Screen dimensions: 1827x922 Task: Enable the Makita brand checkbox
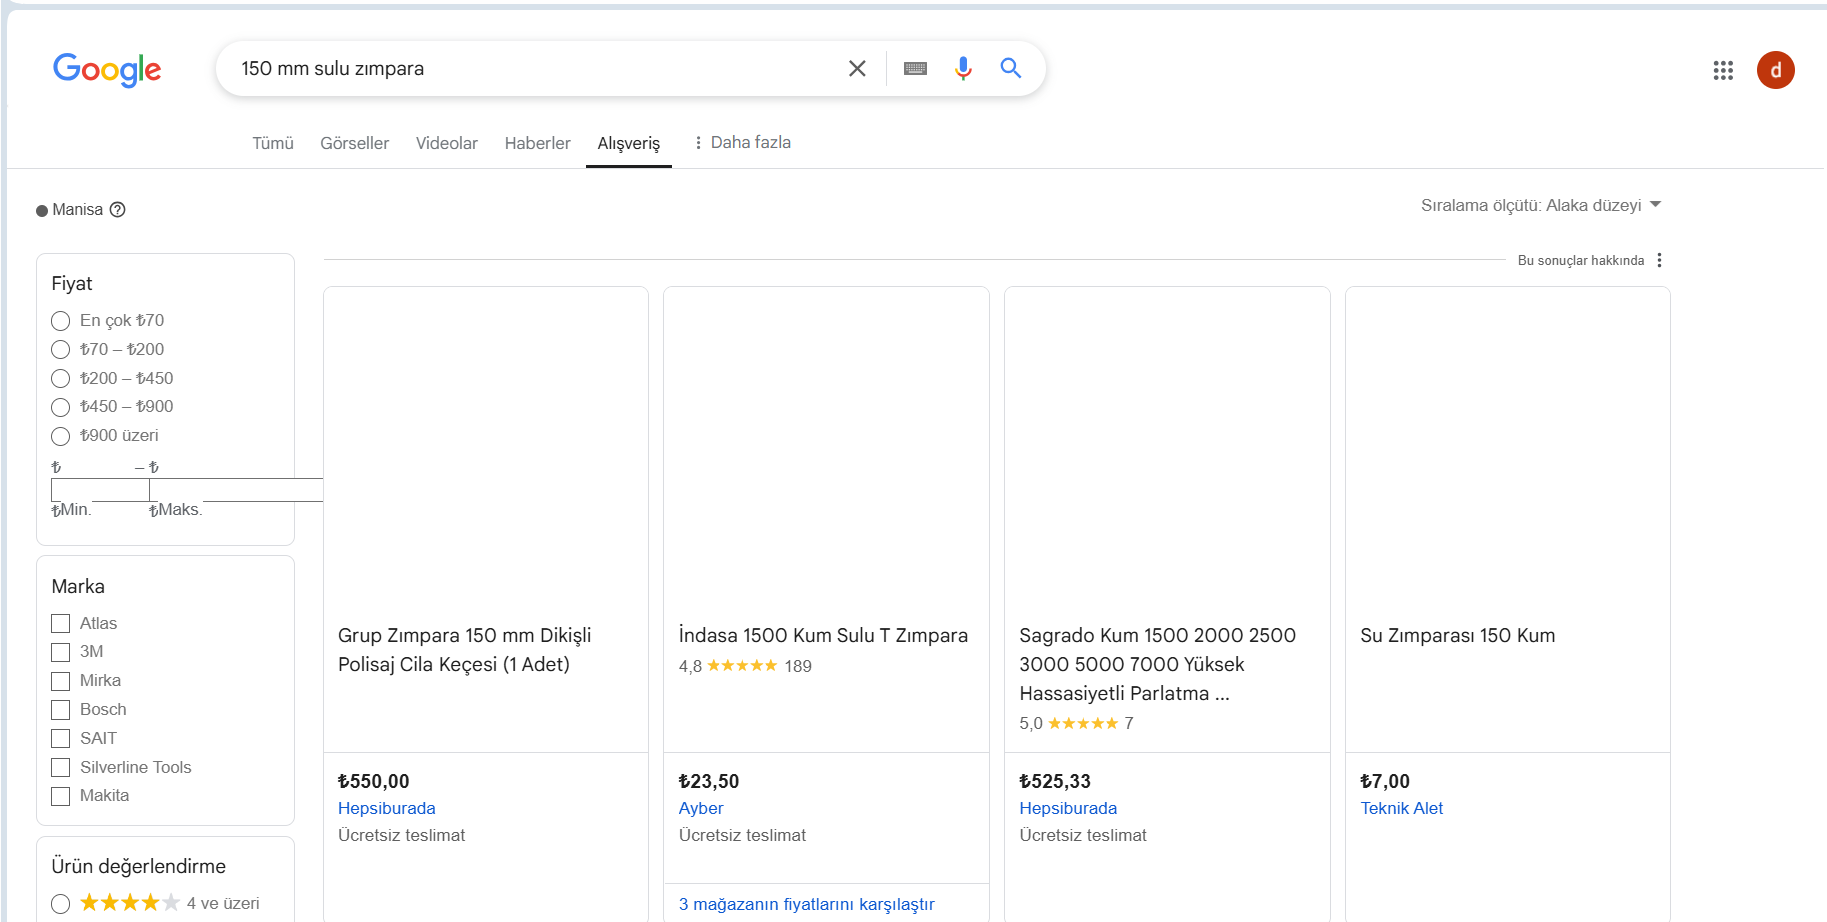(61, 796)
